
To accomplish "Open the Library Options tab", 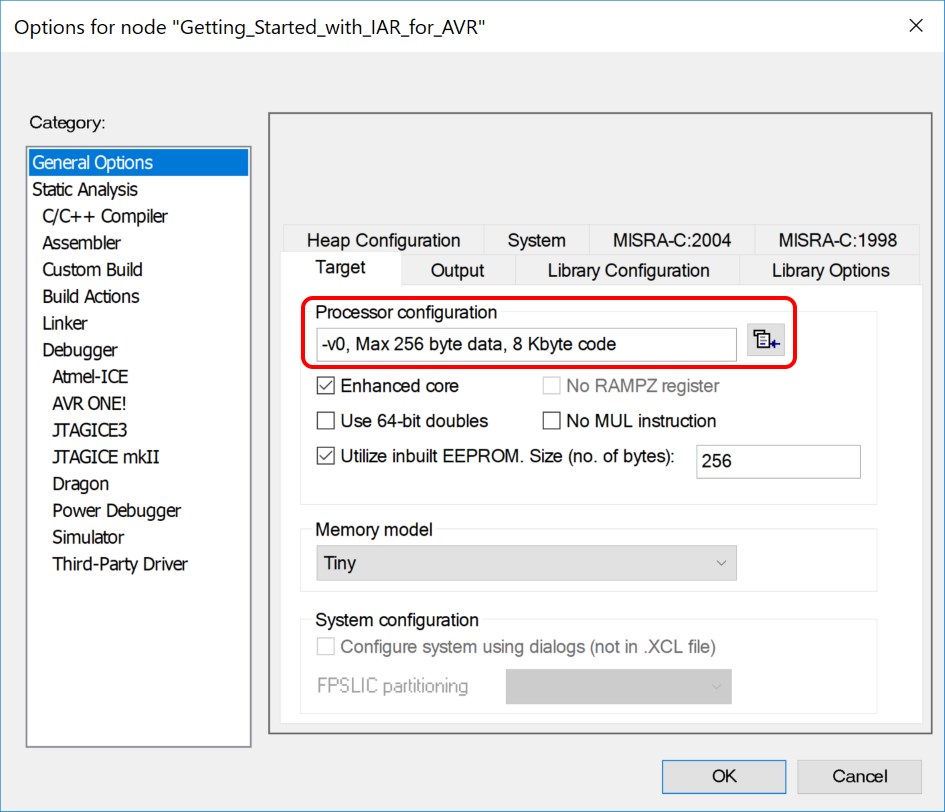I will point(830,270).
